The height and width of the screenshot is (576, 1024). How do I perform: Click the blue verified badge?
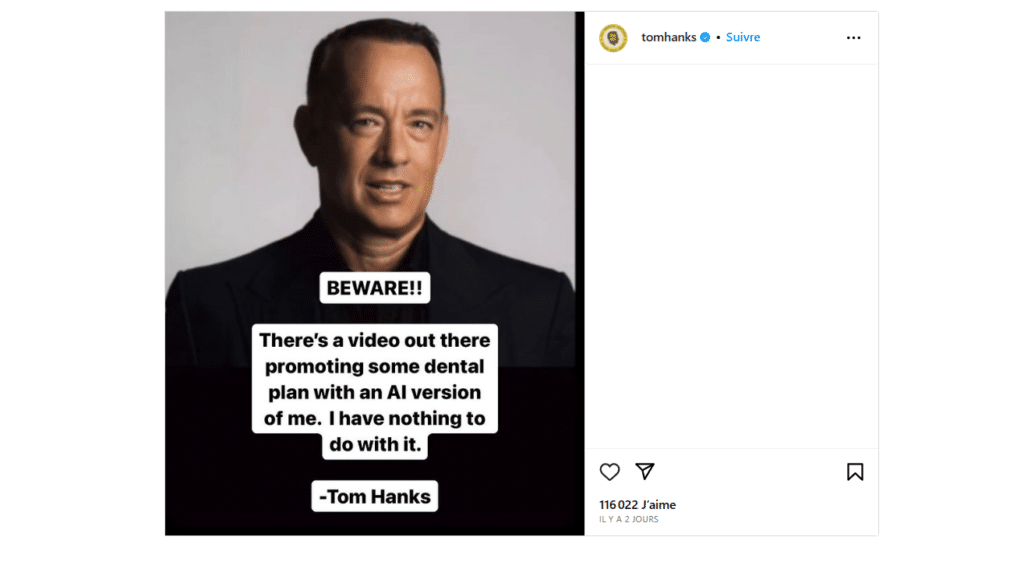coord(705,37)
